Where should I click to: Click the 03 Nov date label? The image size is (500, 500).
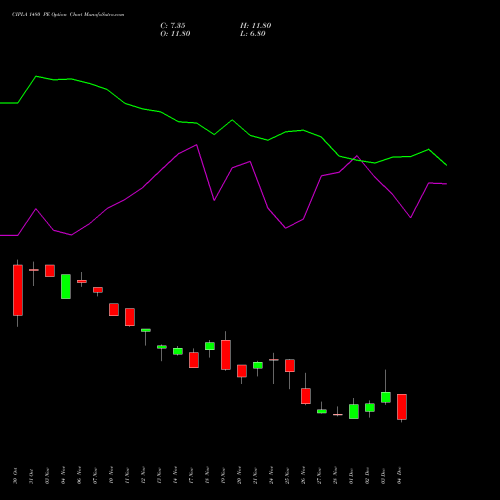click(x=47, y=476)
